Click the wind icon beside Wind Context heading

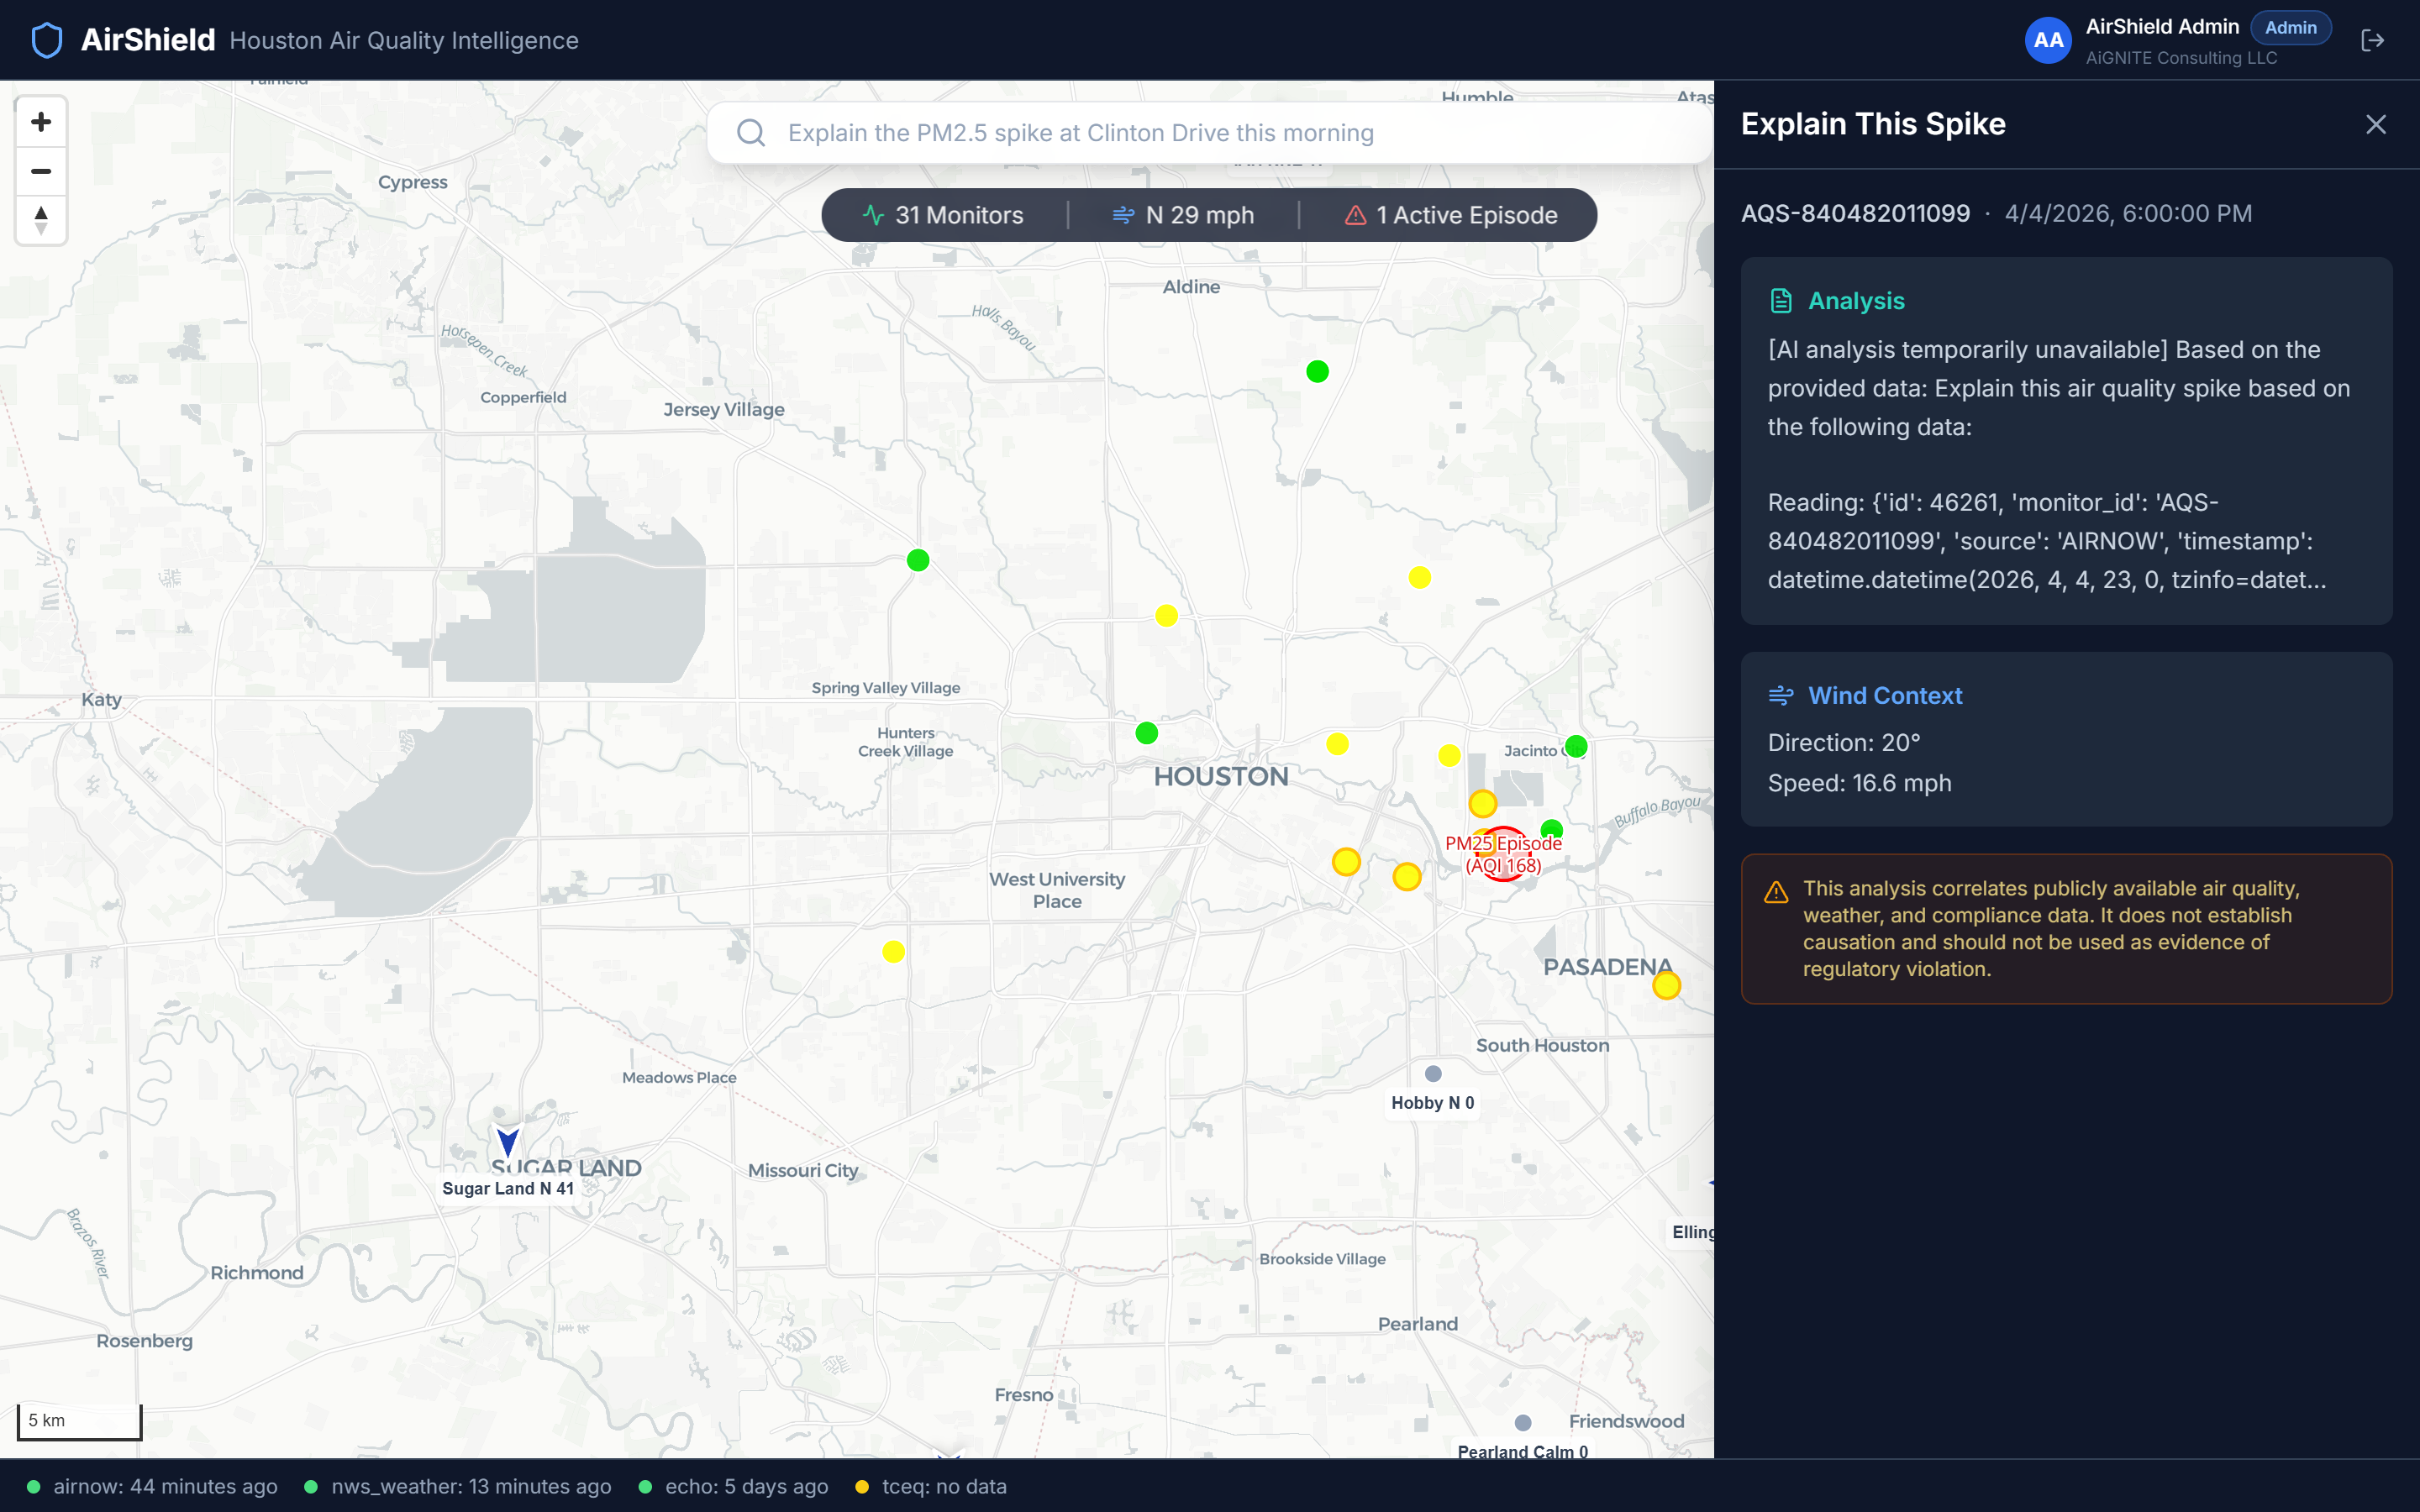[x=1782, y=695]
